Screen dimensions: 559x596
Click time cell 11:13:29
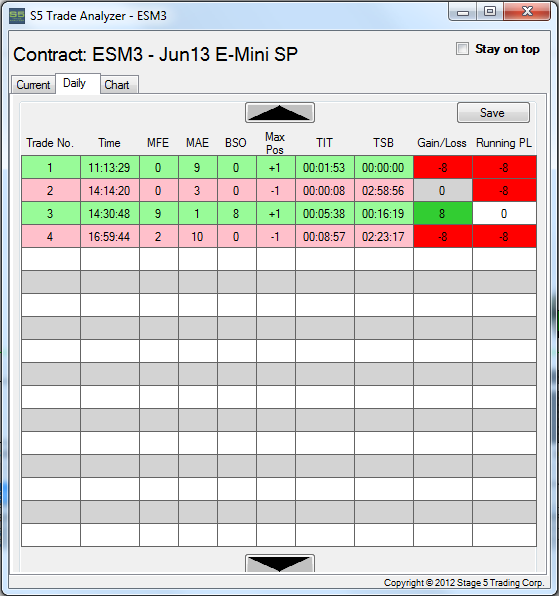(x=109, y=167)
